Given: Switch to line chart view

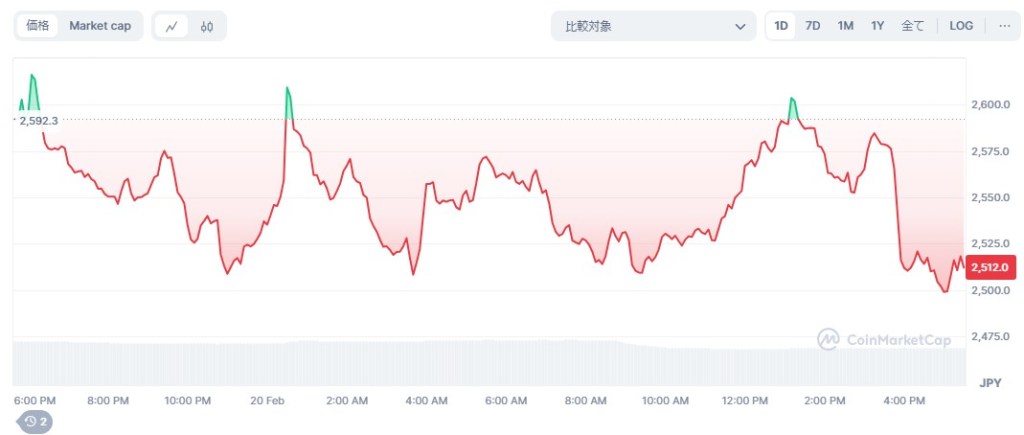Looking at the screenshot, I should point(171,26).
